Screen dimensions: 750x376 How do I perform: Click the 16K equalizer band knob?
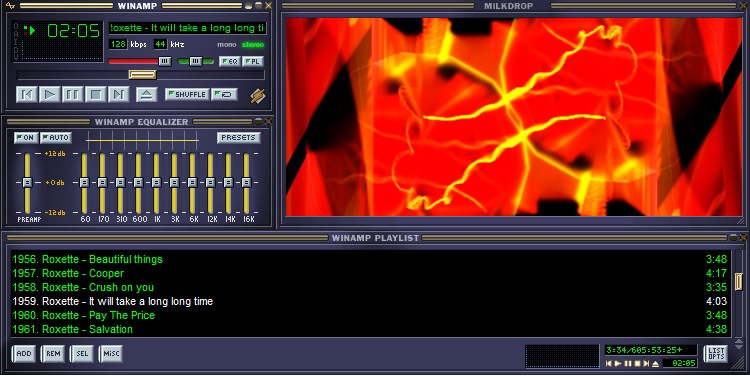[246, 182]
